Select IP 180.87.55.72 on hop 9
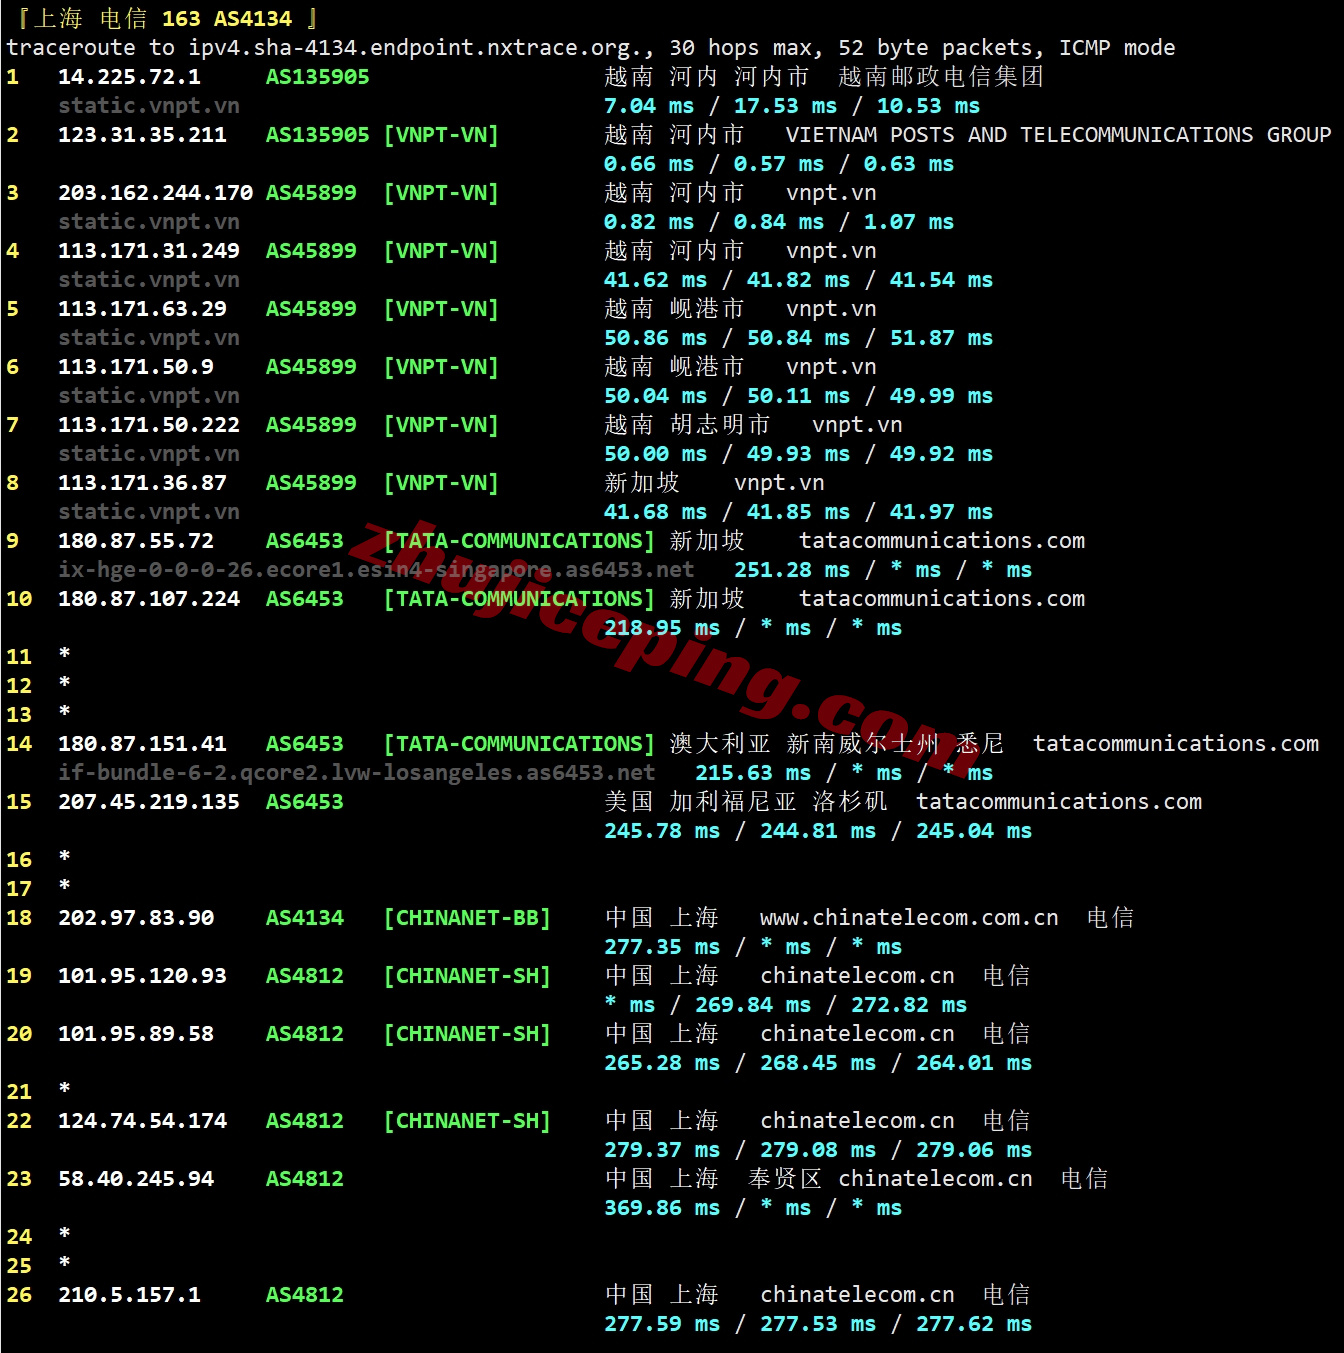The image size is (1344, 1353). click(x=136, y=541)
